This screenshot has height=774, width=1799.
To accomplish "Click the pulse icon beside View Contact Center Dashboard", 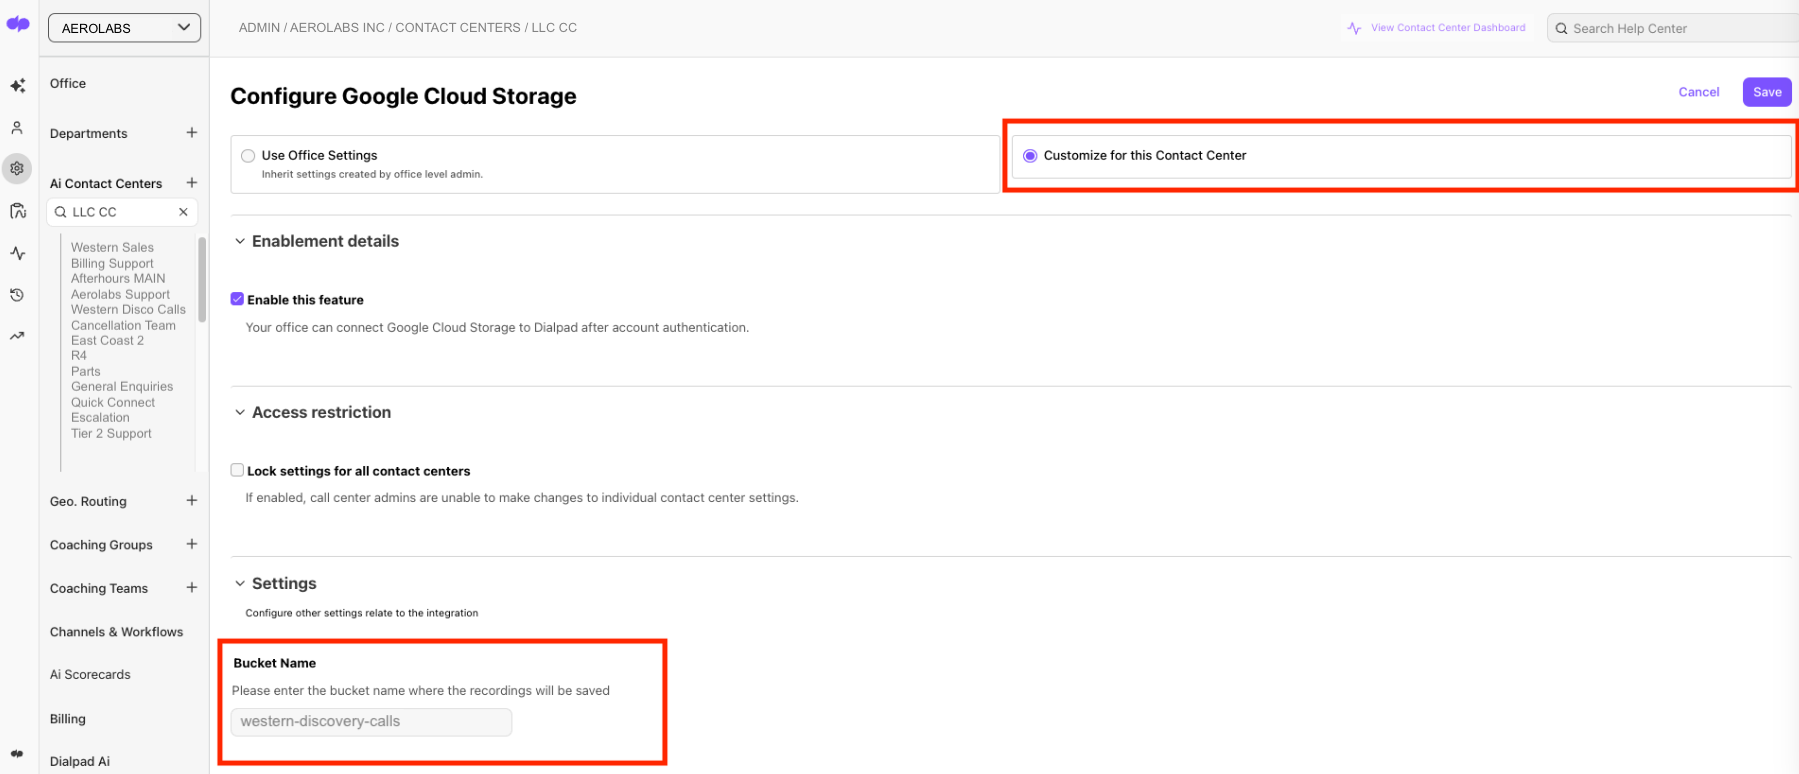I will 1354,28.
